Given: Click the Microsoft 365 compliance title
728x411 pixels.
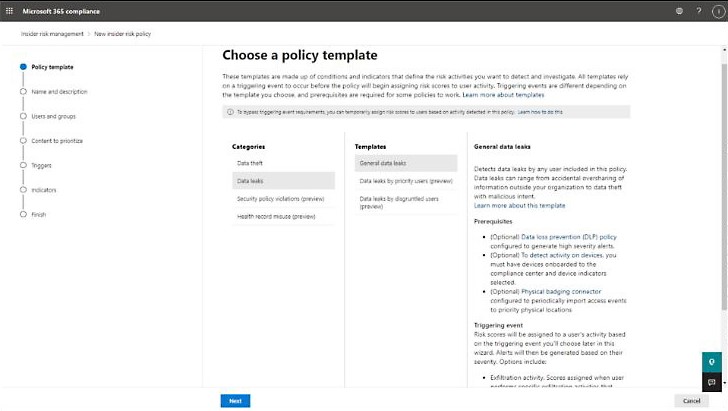Looking at the screenshot, I should [61, 11].
